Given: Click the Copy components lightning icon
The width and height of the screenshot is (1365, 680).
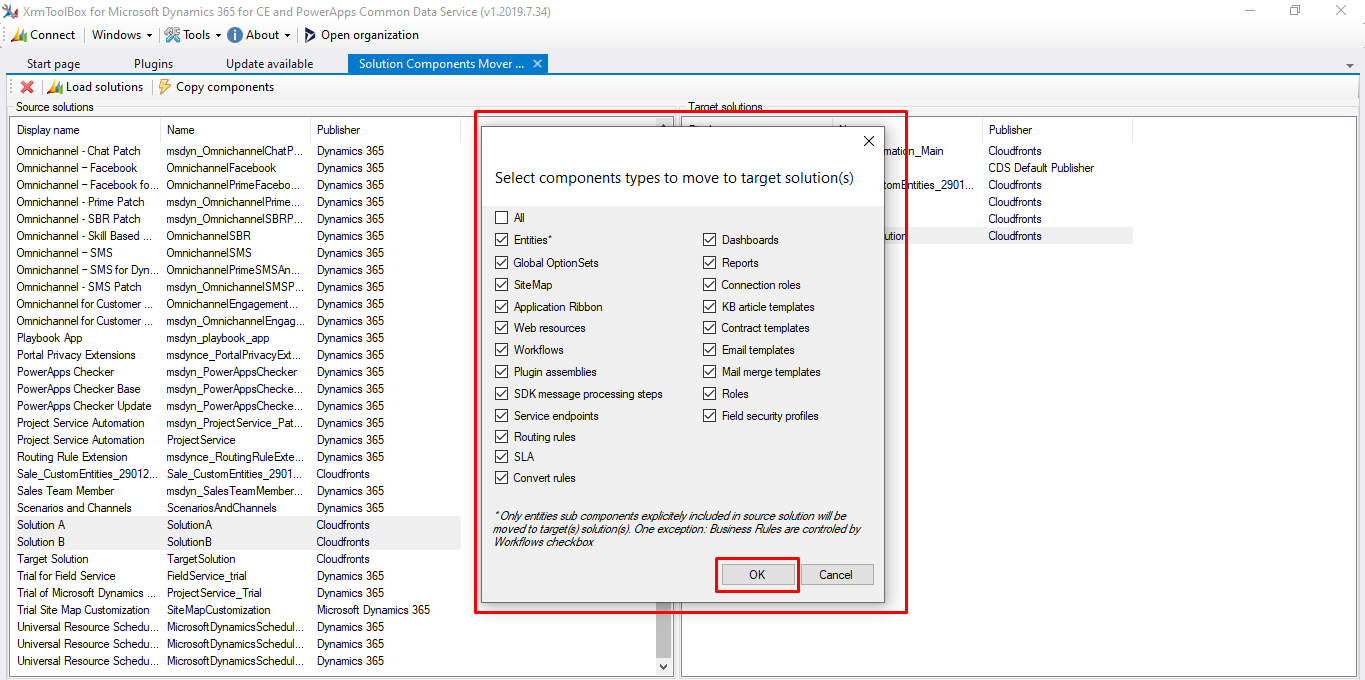Looking at the screenshot, I should point(165,87).
